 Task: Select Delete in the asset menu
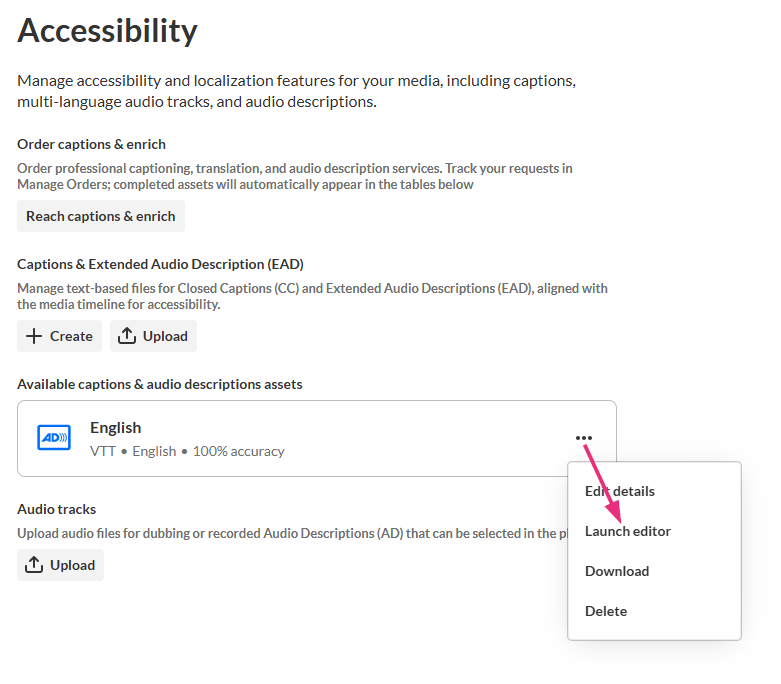606,611
